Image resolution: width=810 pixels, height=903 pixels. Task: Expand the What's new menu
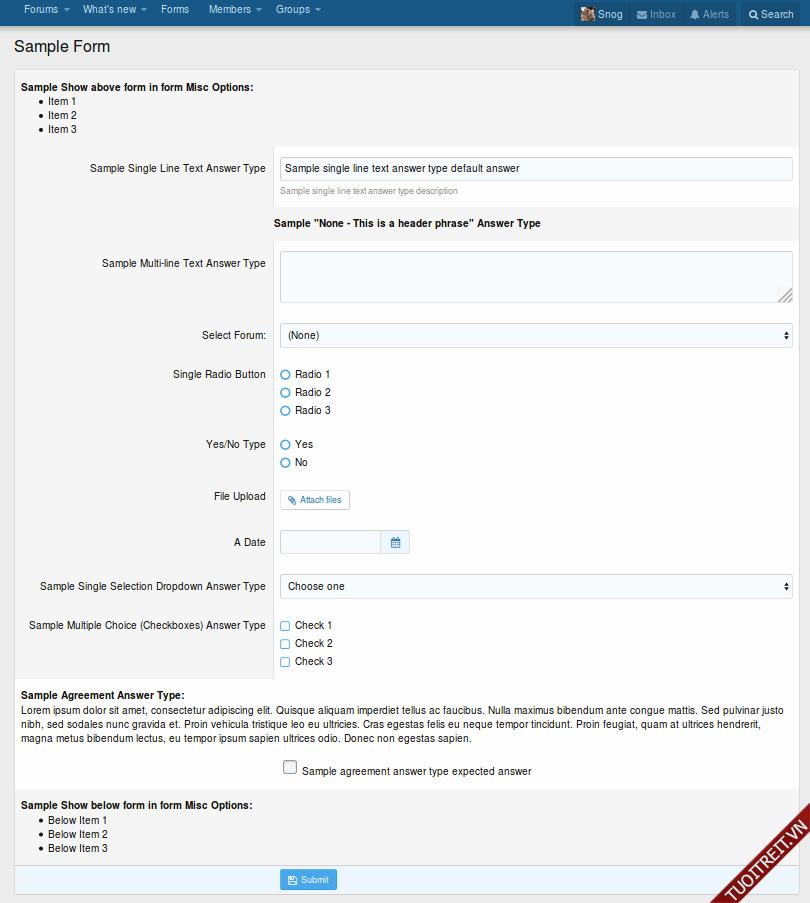pyautogui.click(x=114, y=10)
